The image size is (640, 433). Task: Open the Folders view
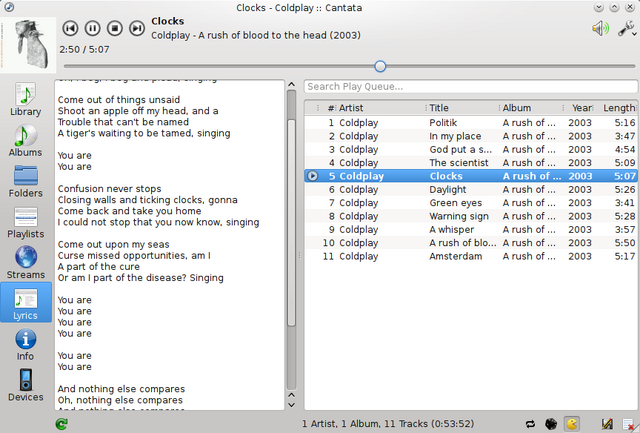pyautogui.click(x=26, y=181)
